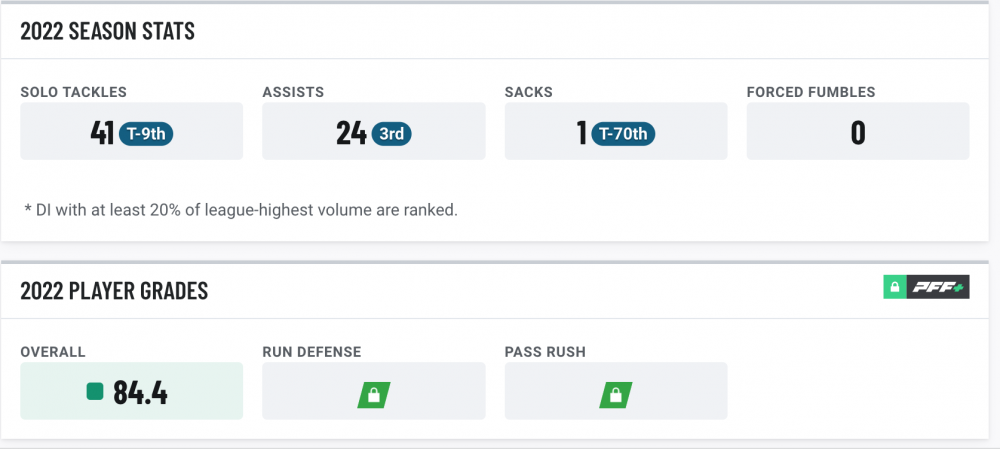Click the green square beside the 84.4 grade
1000x449 pixels.
pos(95,392)
